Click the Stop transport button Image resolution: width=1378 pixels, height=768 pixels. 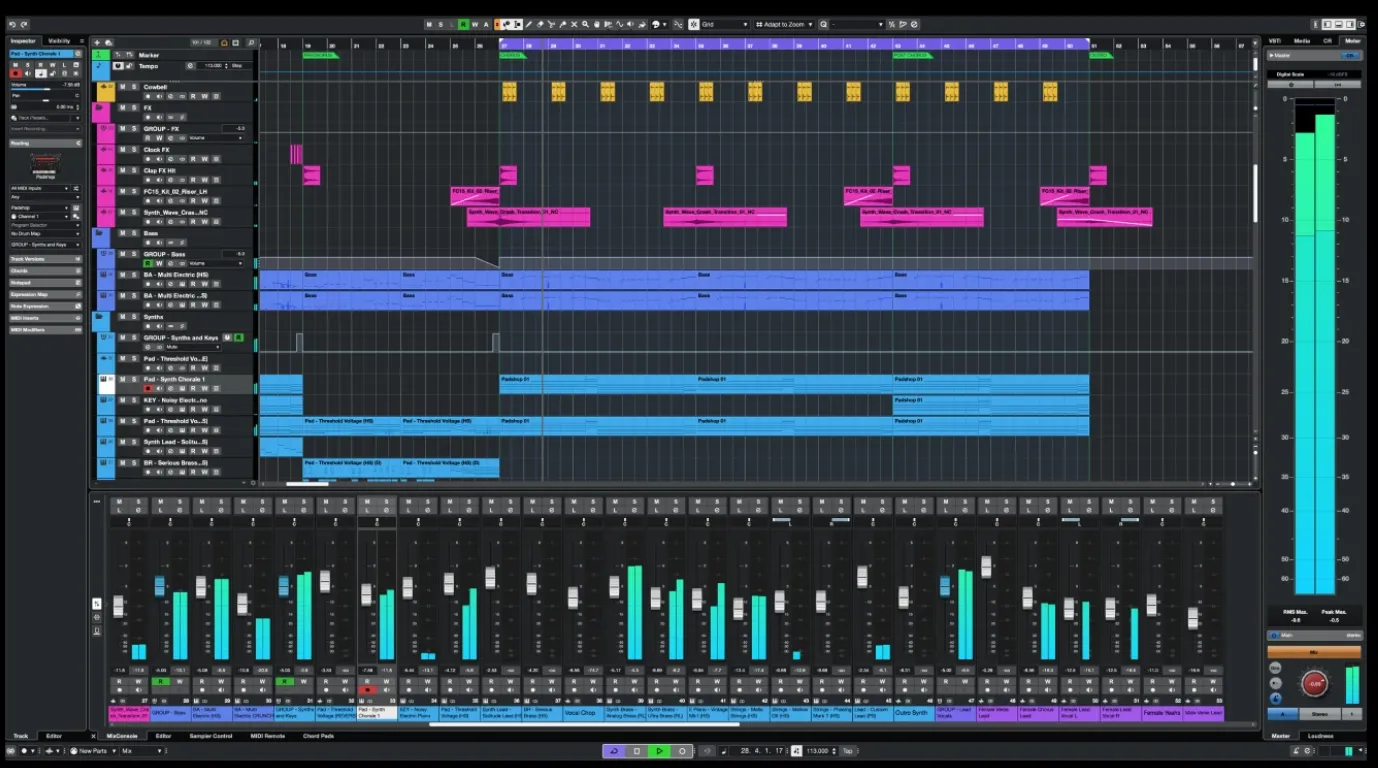[x=637, y=751]
